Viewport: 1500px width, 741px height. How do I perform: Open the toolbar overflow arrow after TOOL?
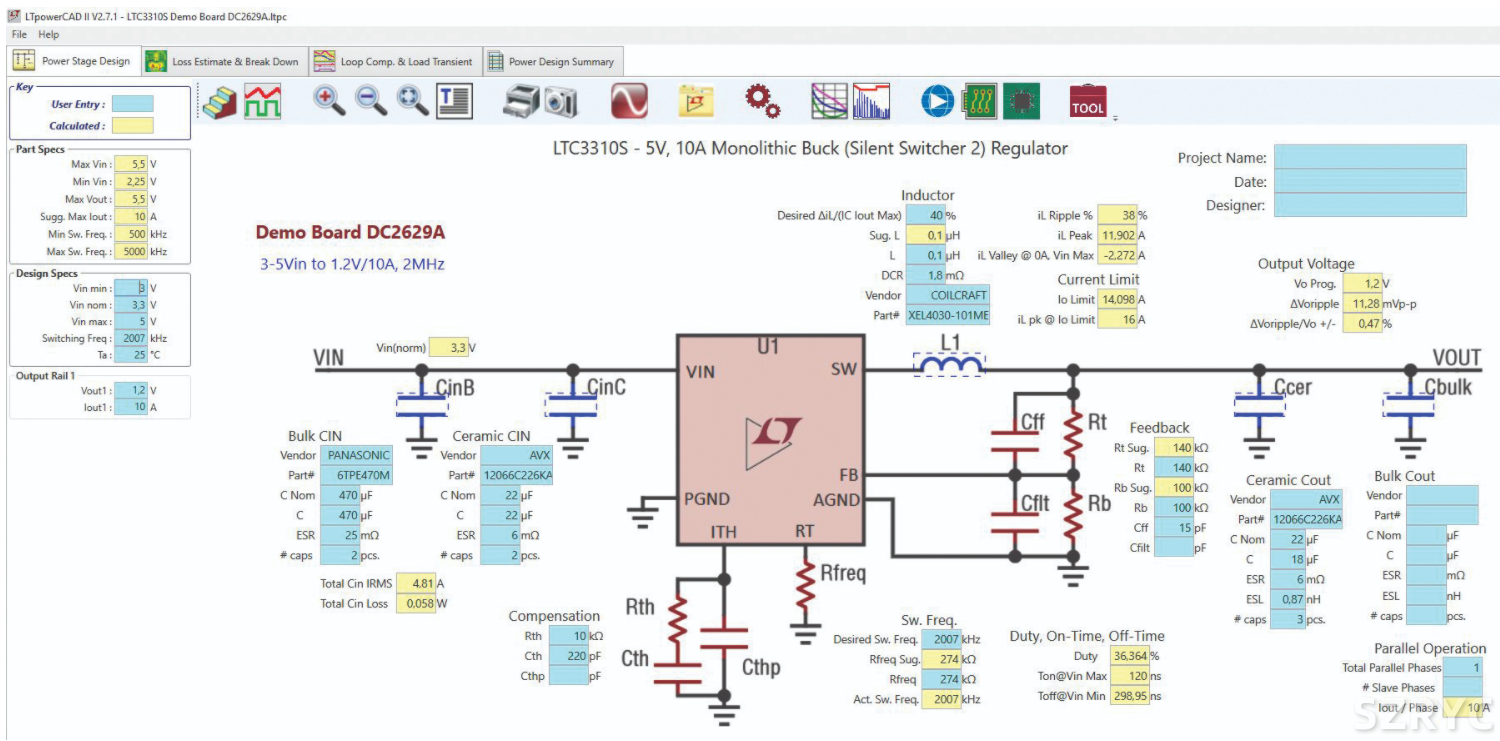(x=1115, y=117)
